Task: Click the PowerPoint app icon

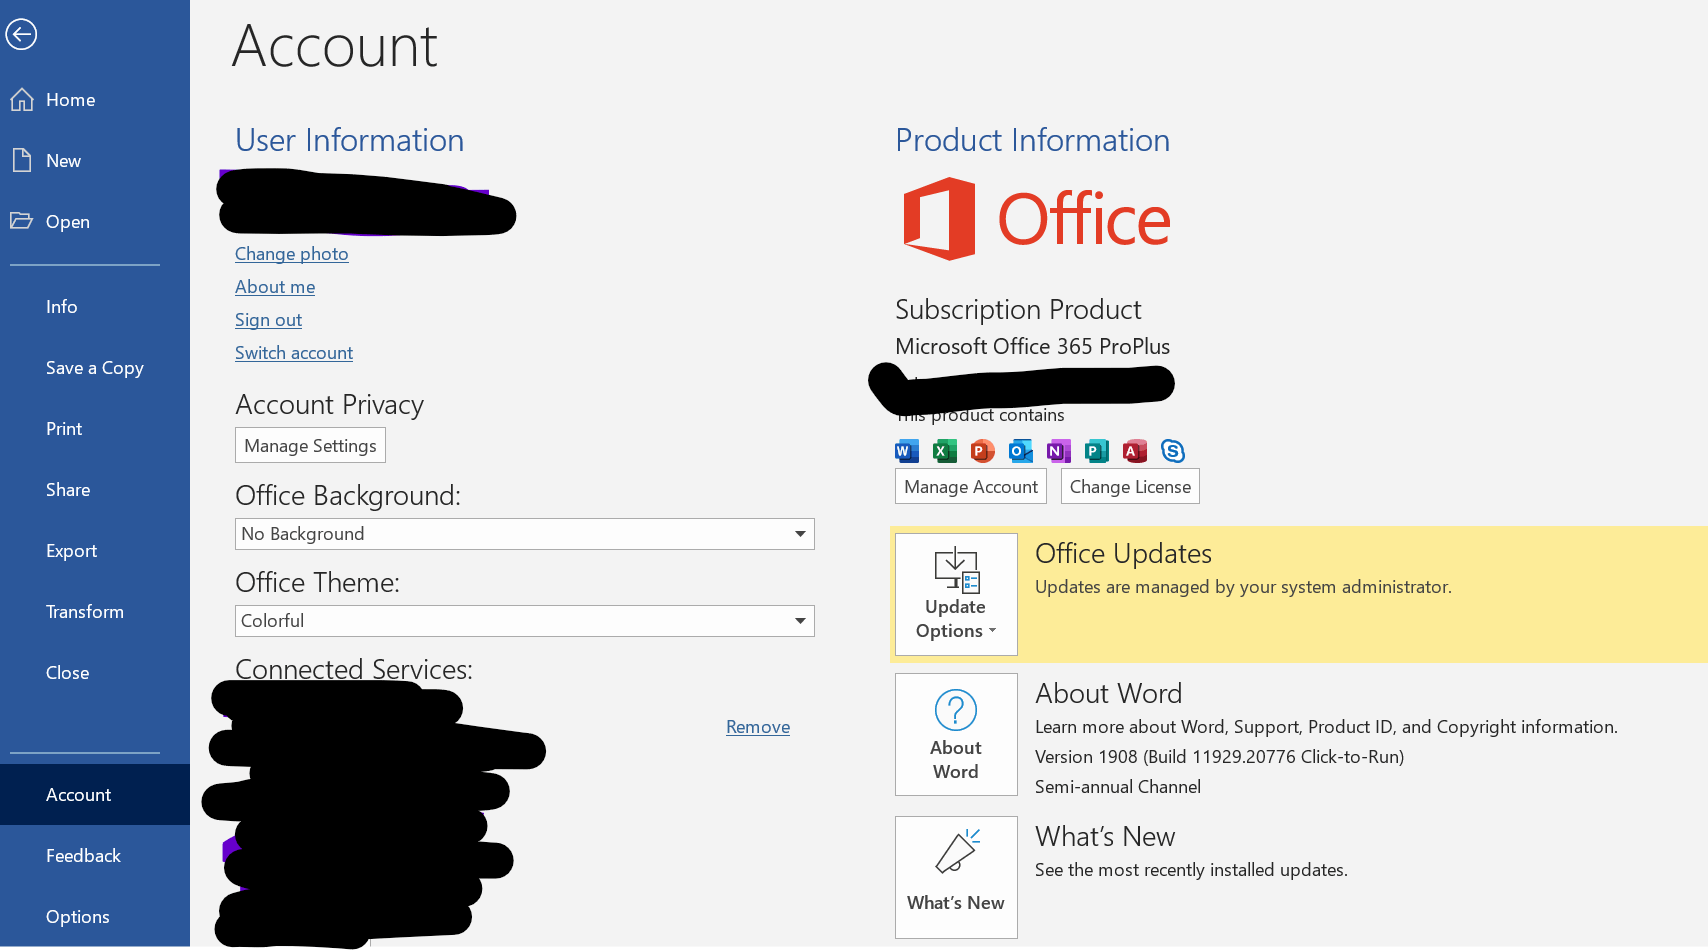Action: (x=983, y=451)
